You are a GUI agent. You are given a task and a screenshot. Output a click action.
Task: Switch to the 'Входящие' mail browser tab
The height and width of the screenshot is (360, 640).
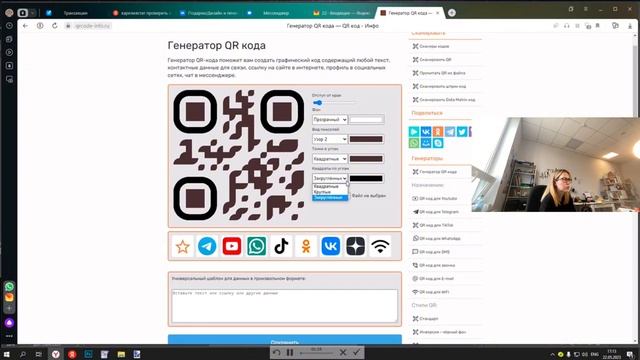coord(342,13)
